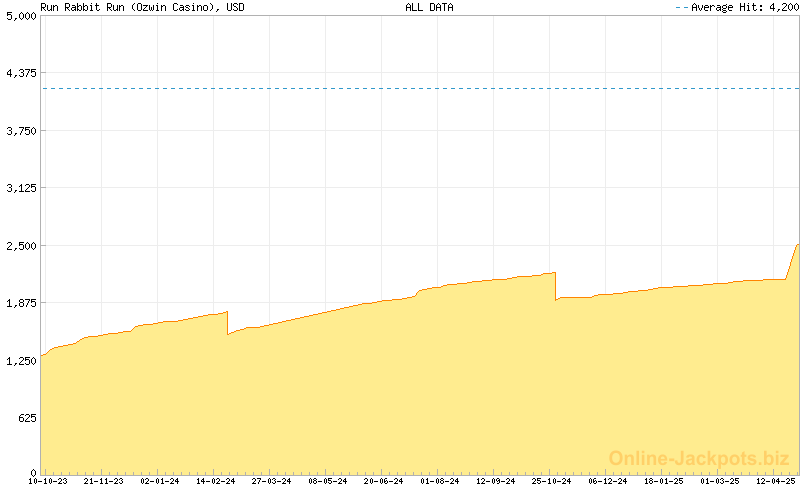Select the 4,375 y-axis label
The height and width of the screenshot is (490, 800).
[20, 73]
